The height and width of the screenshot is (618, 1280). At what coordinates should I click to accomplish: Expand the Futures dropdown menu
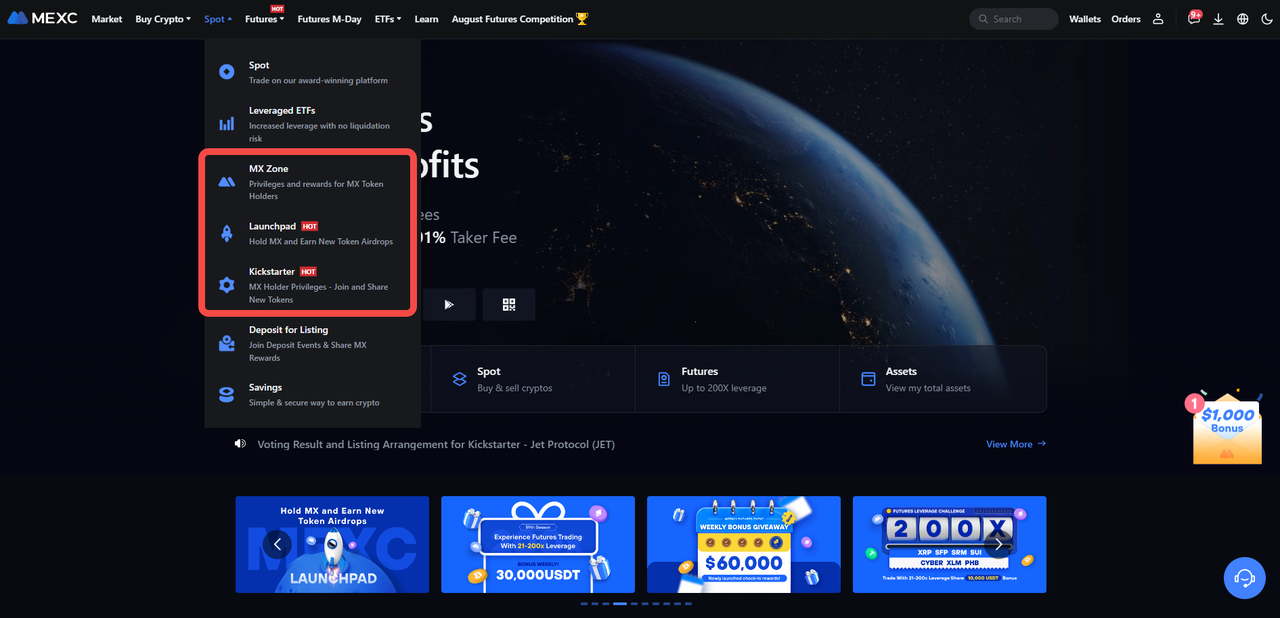[x=264, y=19]
